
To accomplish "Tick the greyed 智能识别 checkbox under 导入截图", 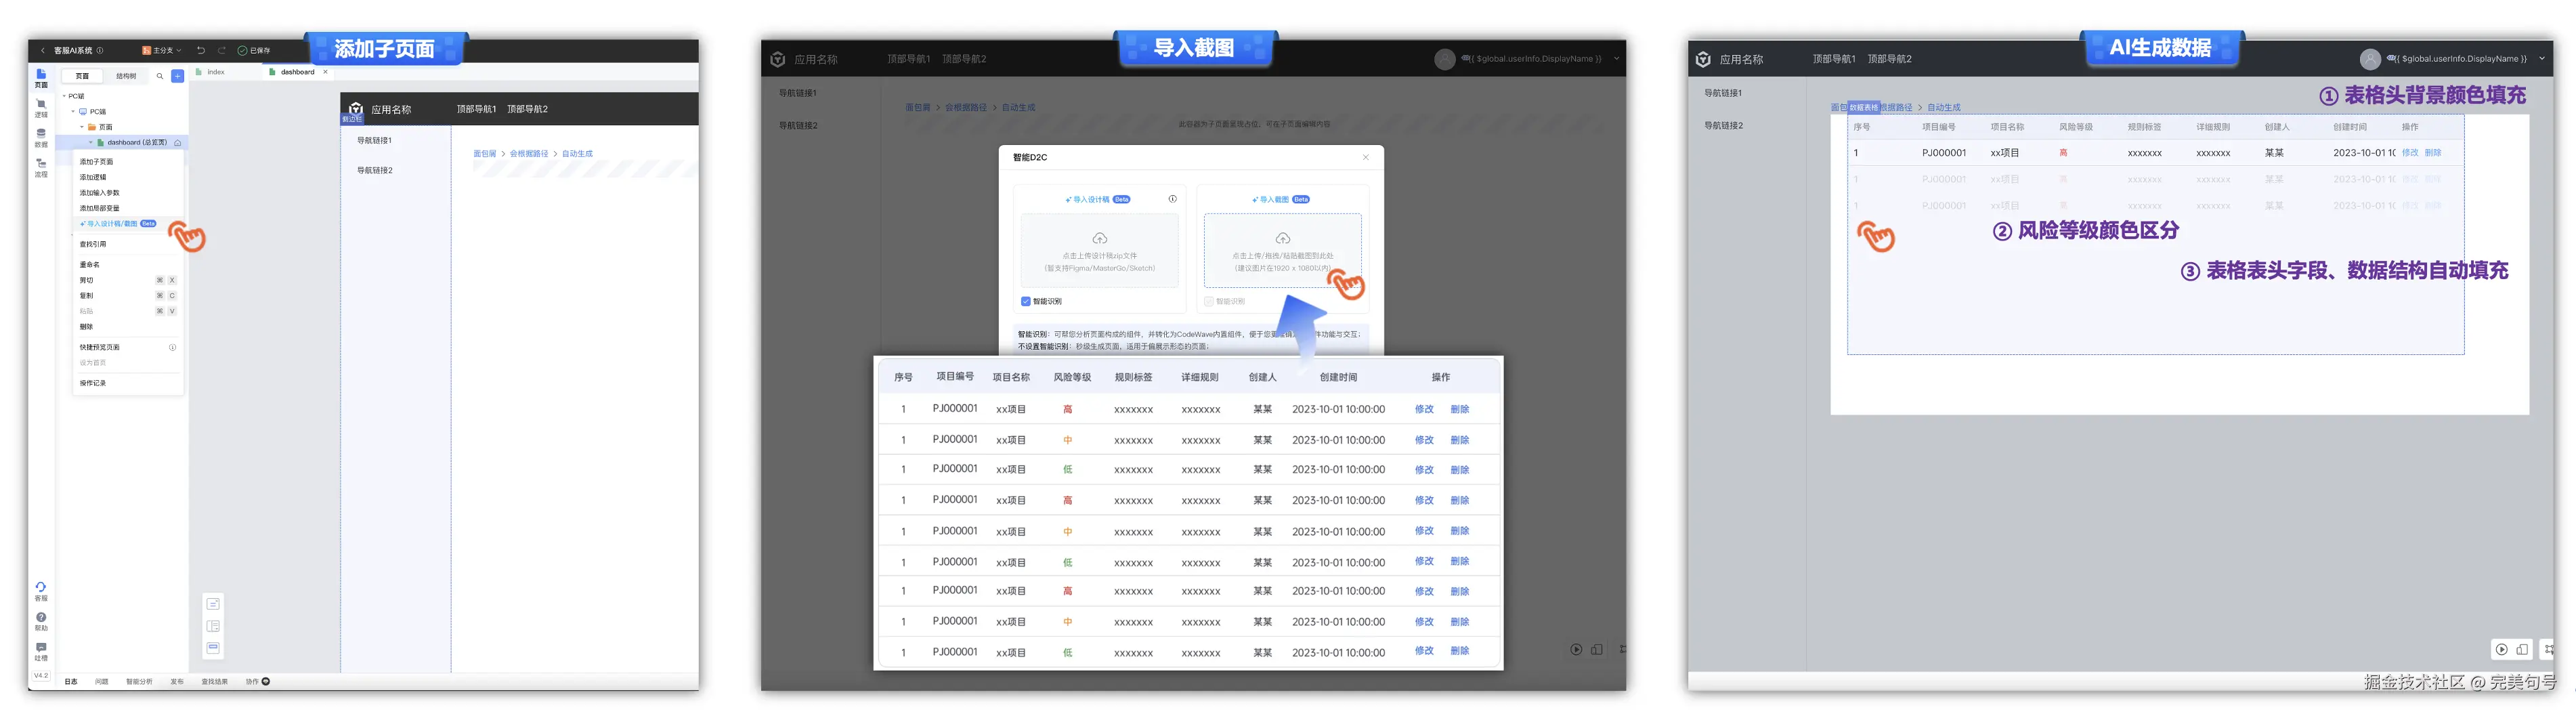I will [x=1209, y=301].
